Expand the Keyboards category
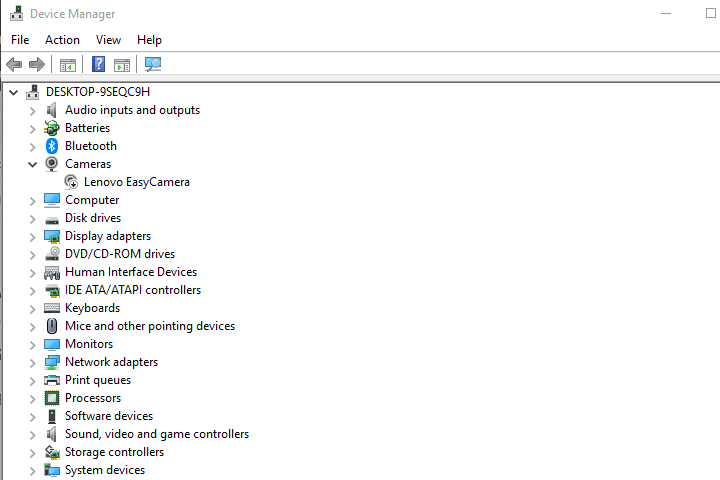Image resolution: width=720 pixels, height=480 pixels. pyautogui.click(x=32, y=309)
